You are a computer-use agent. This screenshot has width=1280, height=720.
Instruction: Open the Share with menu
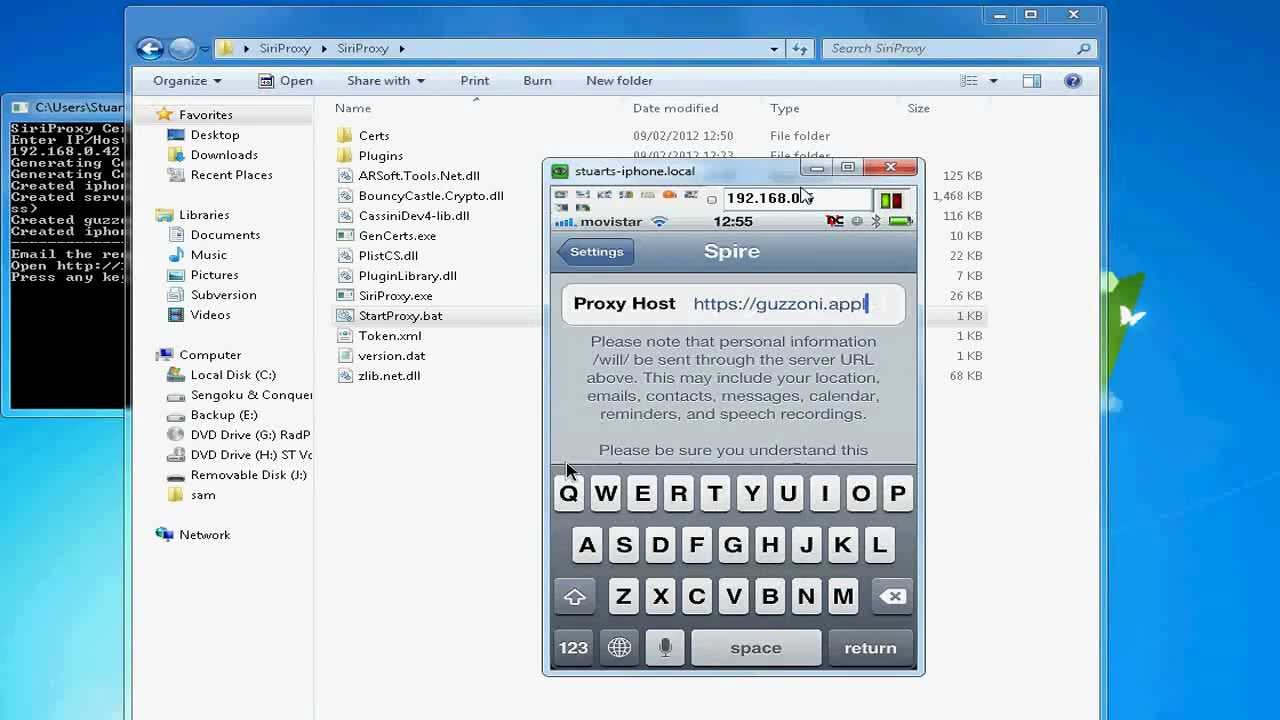point(386,81)
